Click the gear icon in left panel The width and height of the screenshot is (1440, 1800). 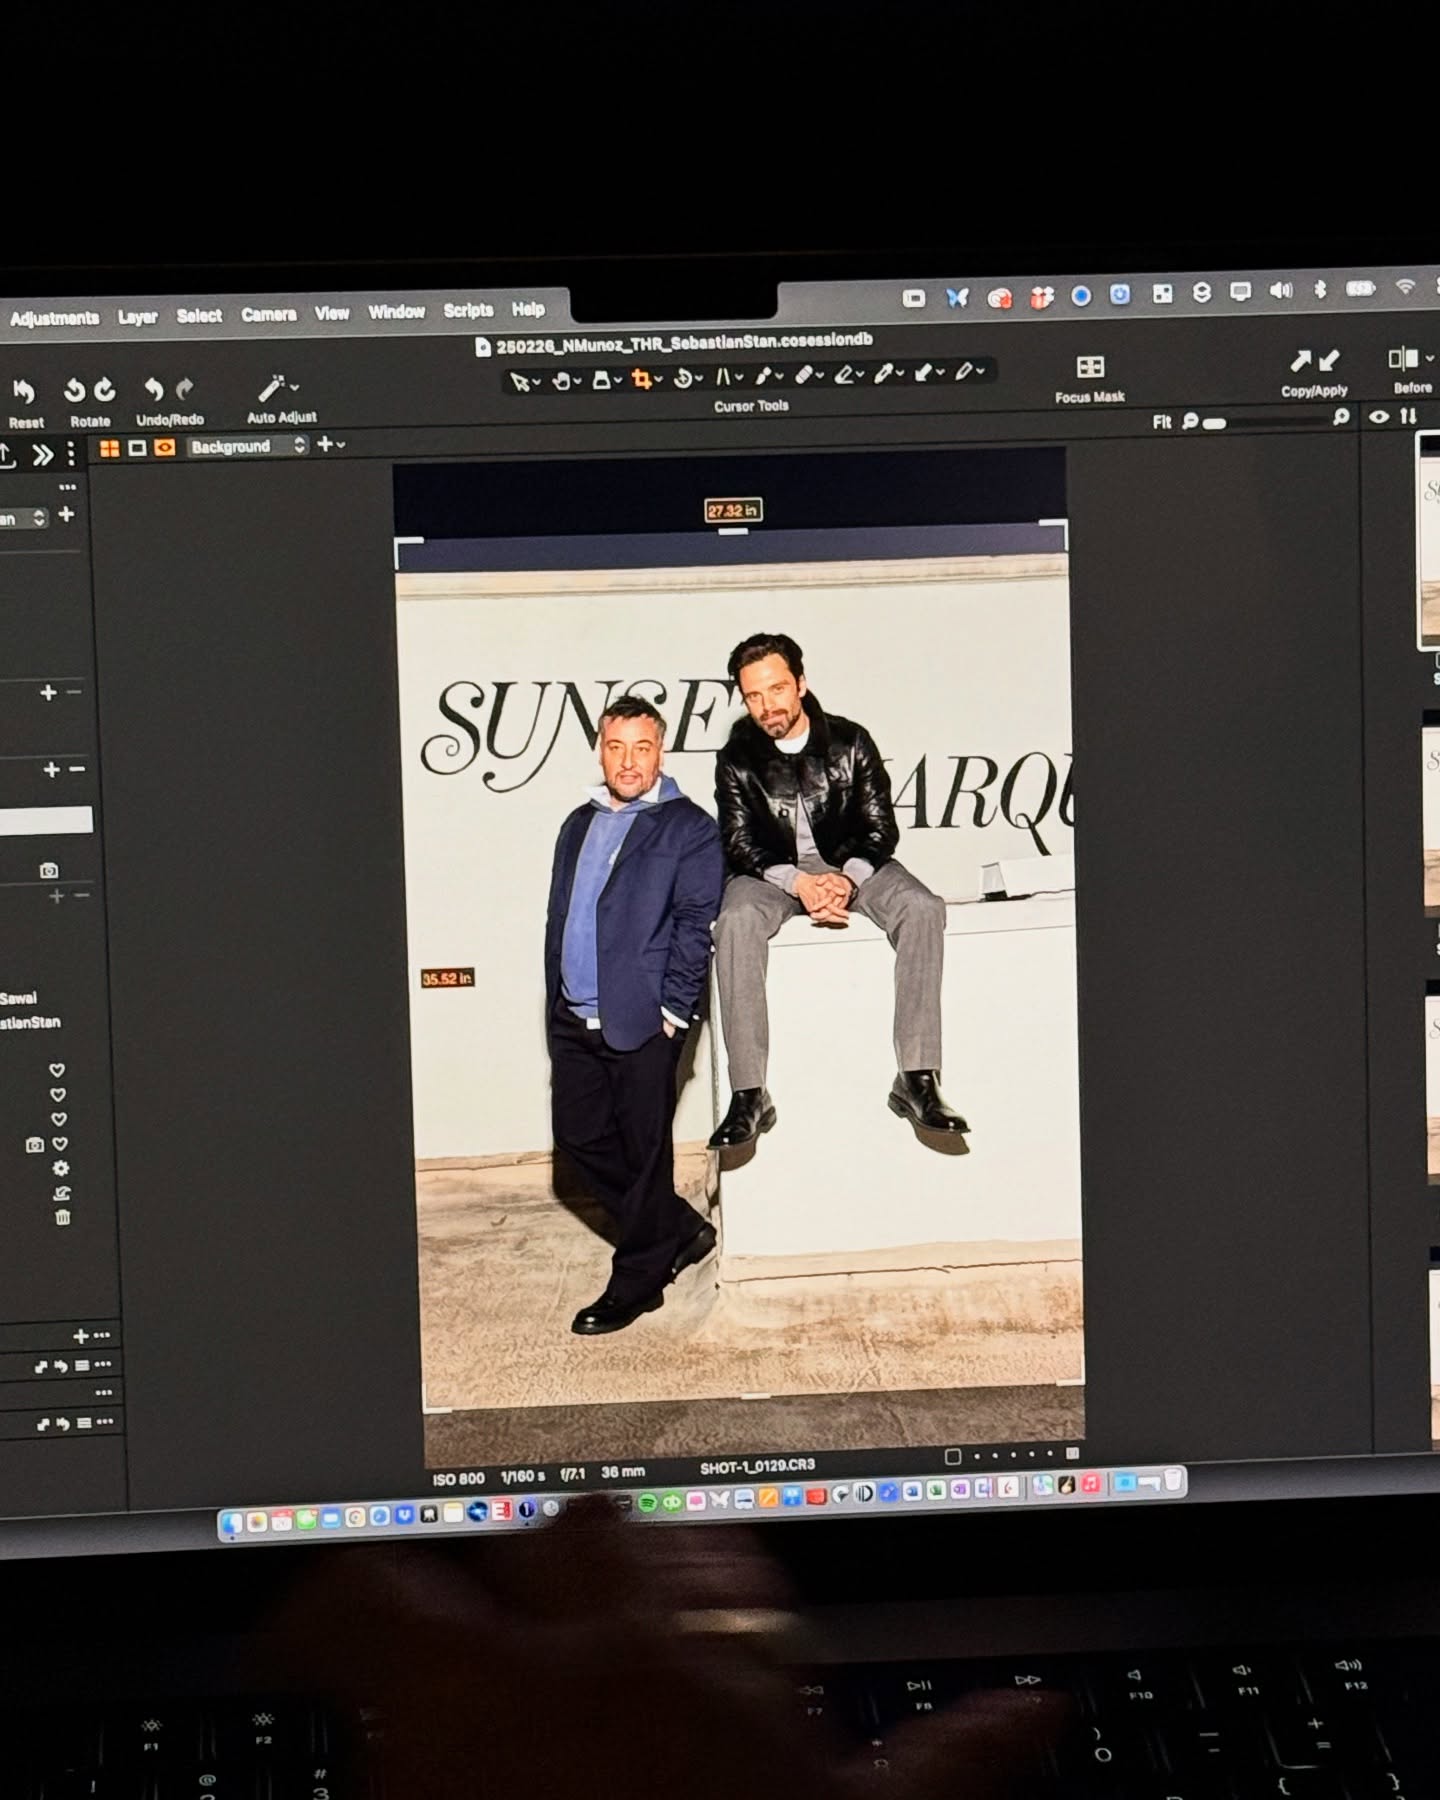tap(61, 1168)
